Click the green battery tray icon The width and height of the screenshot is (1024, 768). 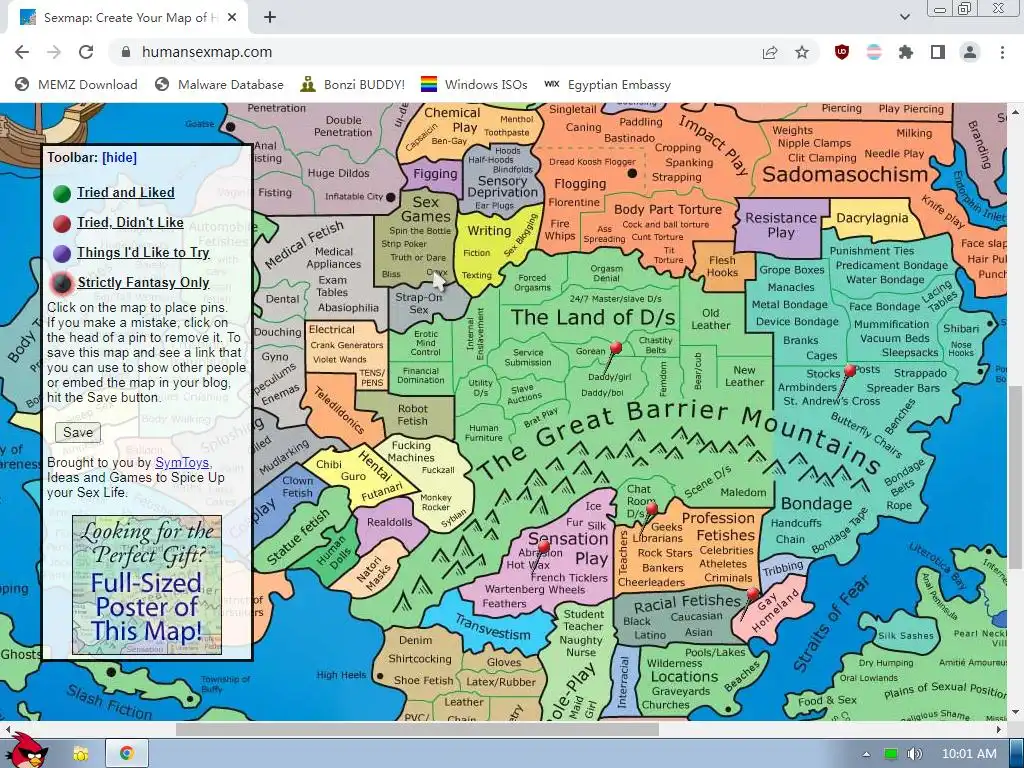(x=891, y=754)
